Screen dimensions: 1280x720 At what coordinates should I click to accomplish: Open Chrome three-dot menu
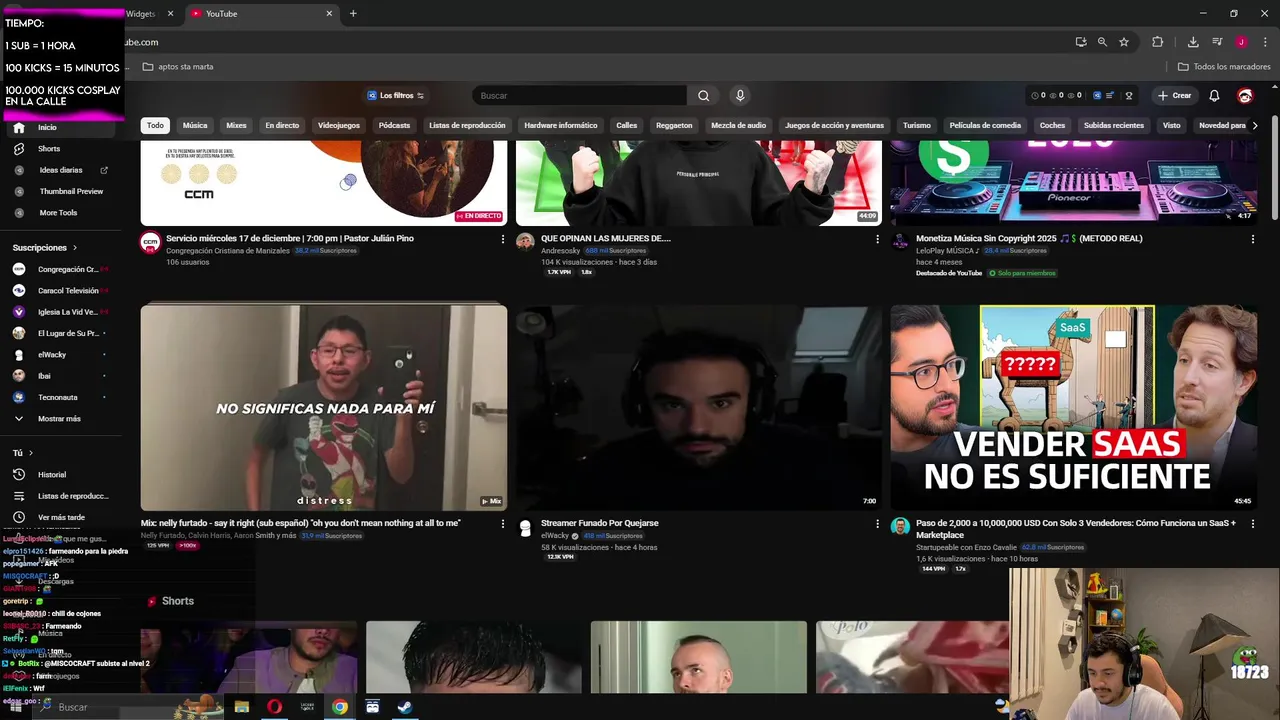[x=1265, y=42]
